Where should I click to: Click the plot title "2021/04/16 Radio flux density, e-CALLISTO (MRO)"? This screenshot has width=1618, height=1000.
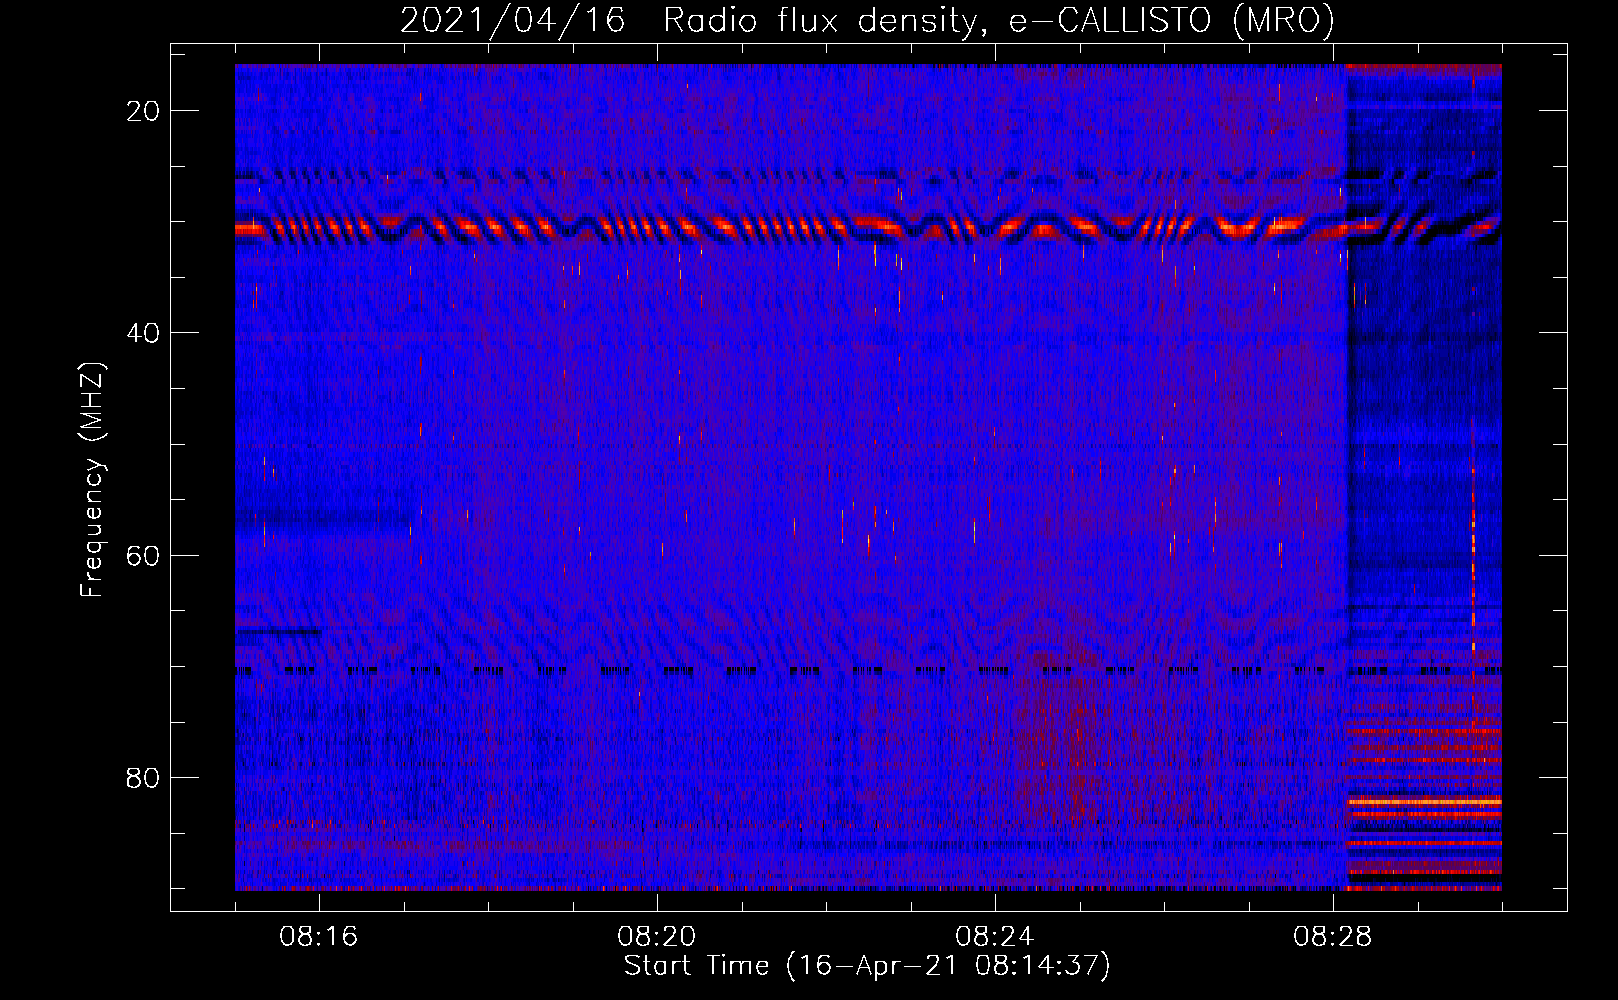867,20
